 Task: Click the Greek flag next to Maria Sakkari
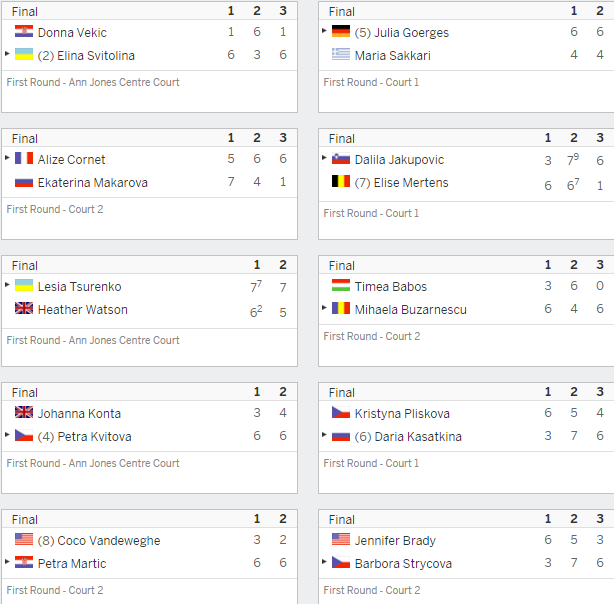[x=341, y=54]
